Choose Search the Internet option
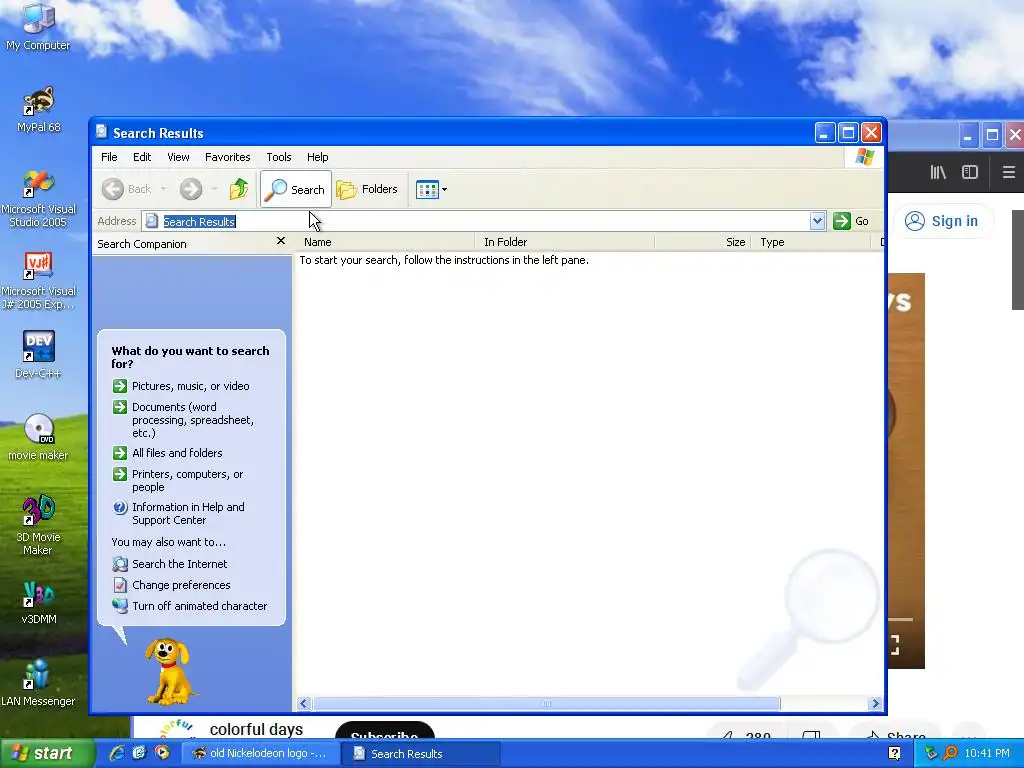This screenshot has height=768, width=1024. (x=170, y=564)
